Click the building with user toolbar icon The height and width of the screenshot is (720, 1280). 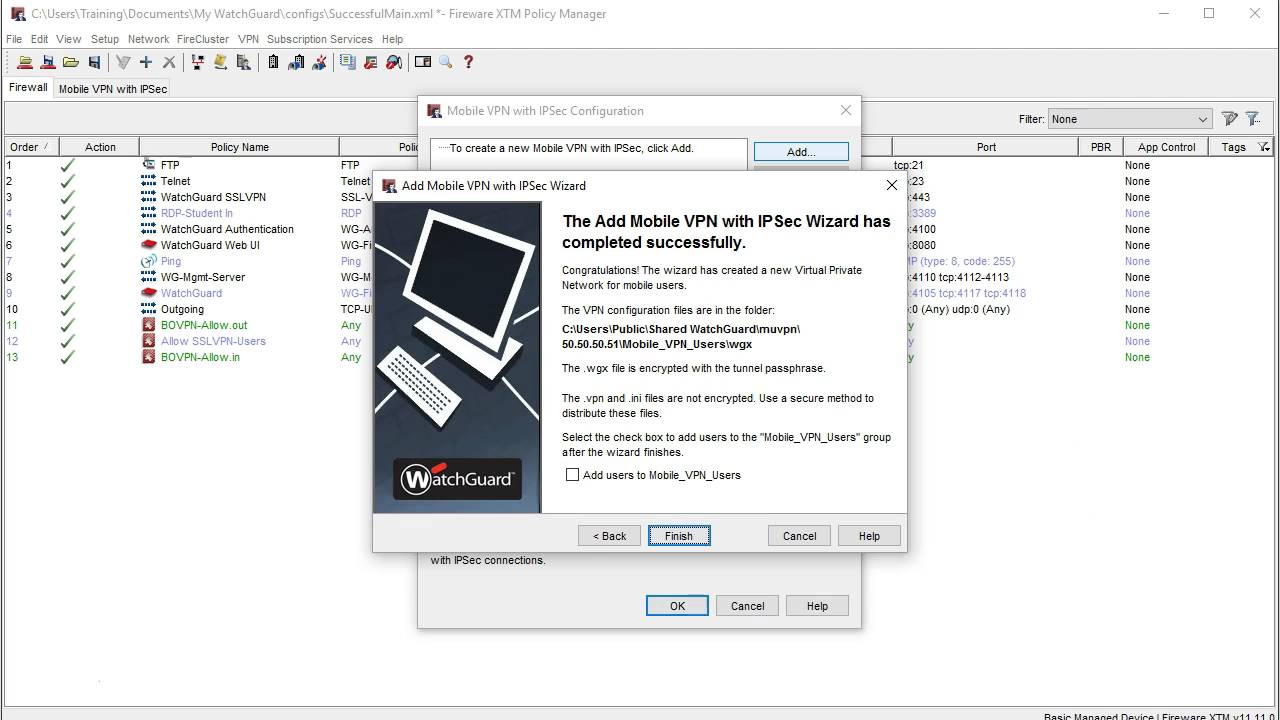pyautogui.click(x=243, y=62)
